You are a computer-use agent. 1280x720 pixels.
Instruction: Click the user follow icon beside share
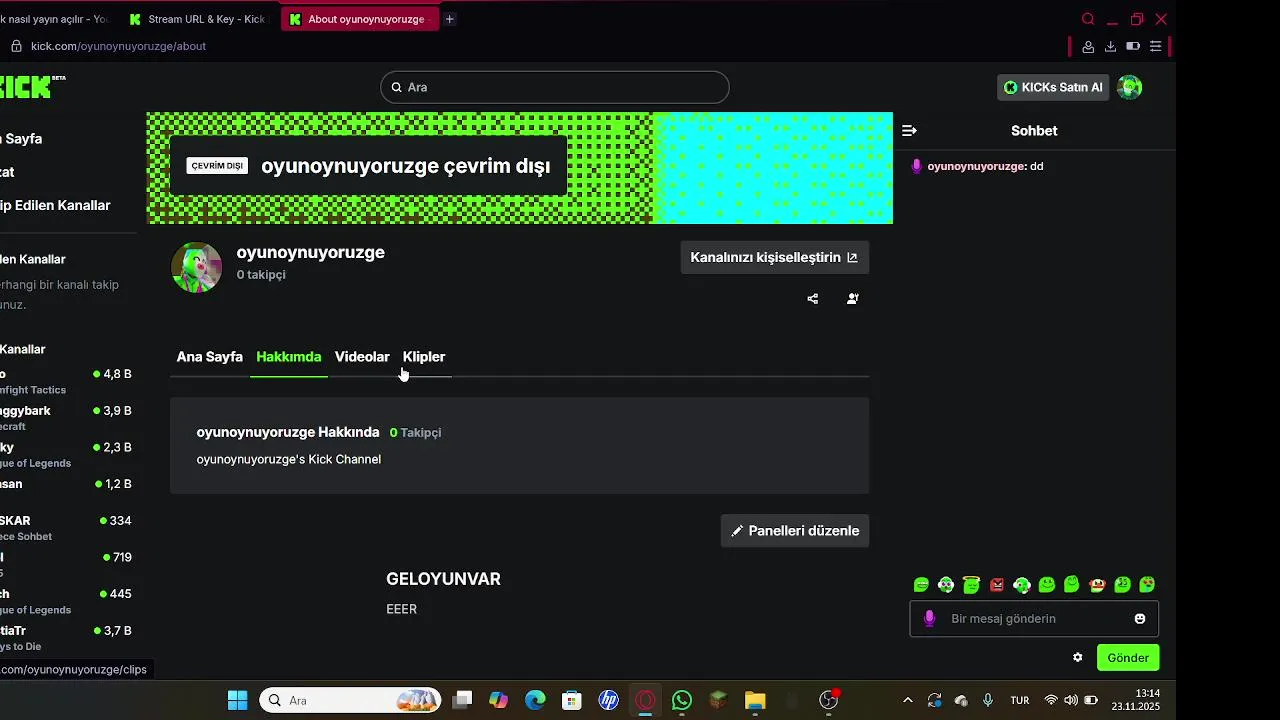point(852,299)
